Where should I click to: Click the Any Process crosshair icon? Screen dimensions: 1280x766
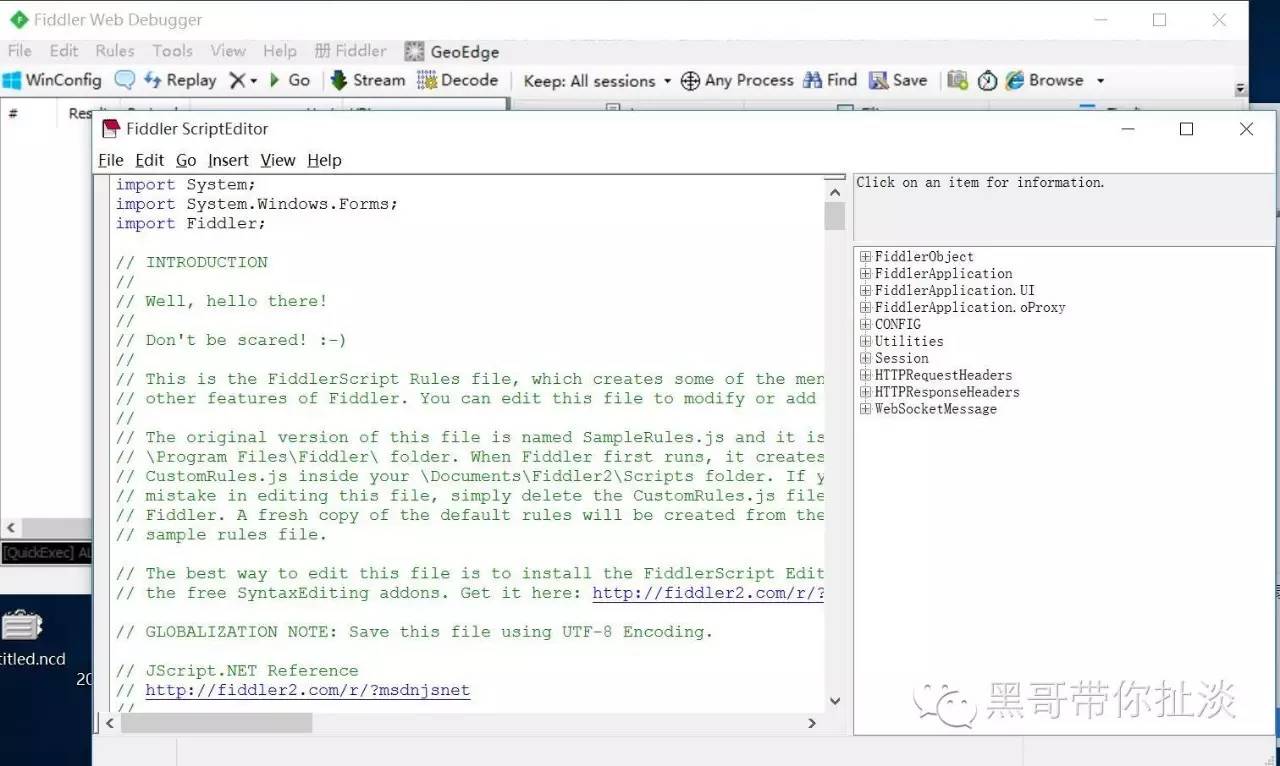tap(690, 81)
